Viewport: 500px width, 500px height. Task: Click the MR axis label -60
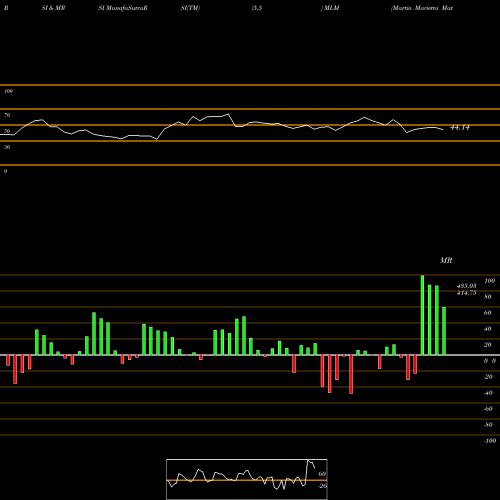pos(488,409)
